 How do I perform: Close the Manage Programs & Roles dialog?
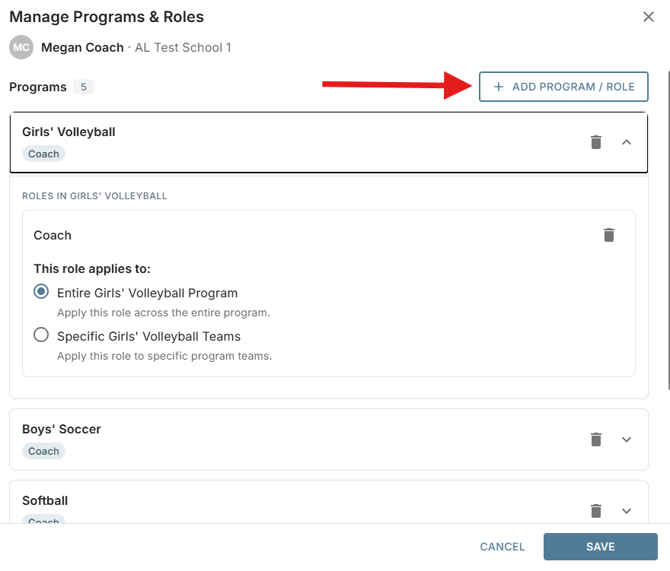click(x=648, y=17)
